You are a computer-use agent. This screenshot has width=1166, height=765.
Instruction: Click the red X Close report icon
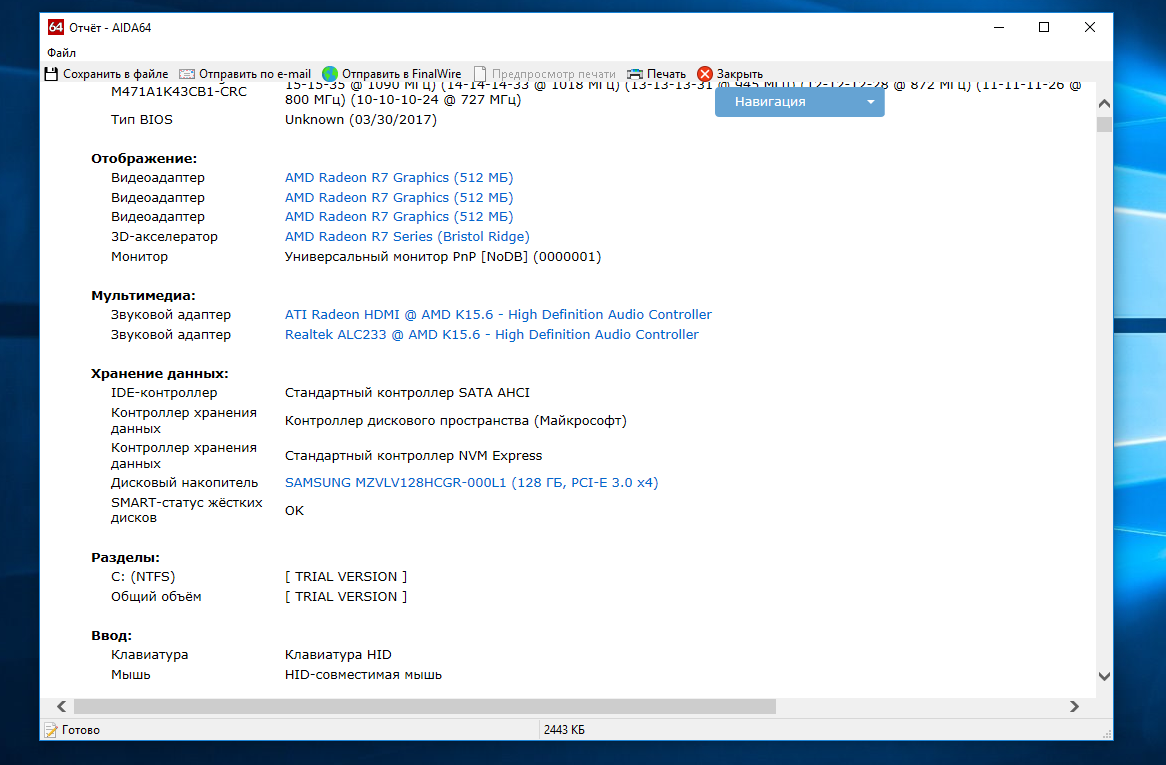(x=705, y=74)
